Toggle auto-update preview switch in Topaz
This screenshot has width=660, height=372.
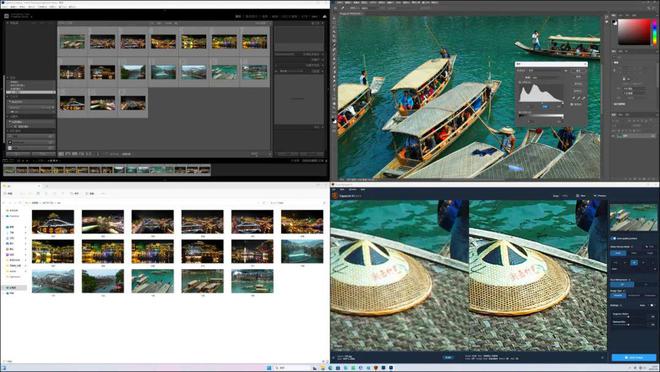pyautogui.click(x=614, y=238)
